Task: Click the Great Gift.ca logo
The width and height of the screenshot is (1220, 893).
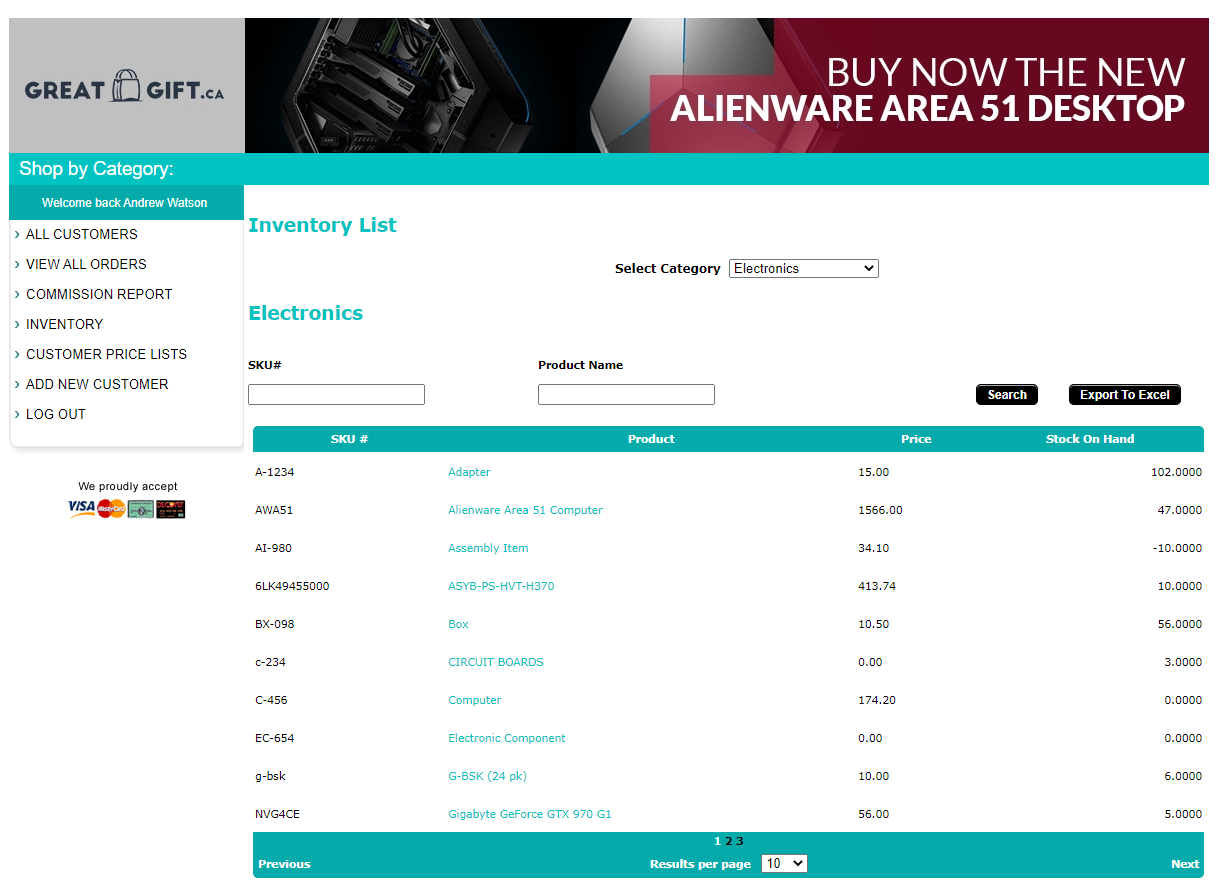Action: click(x=125, y=88)
